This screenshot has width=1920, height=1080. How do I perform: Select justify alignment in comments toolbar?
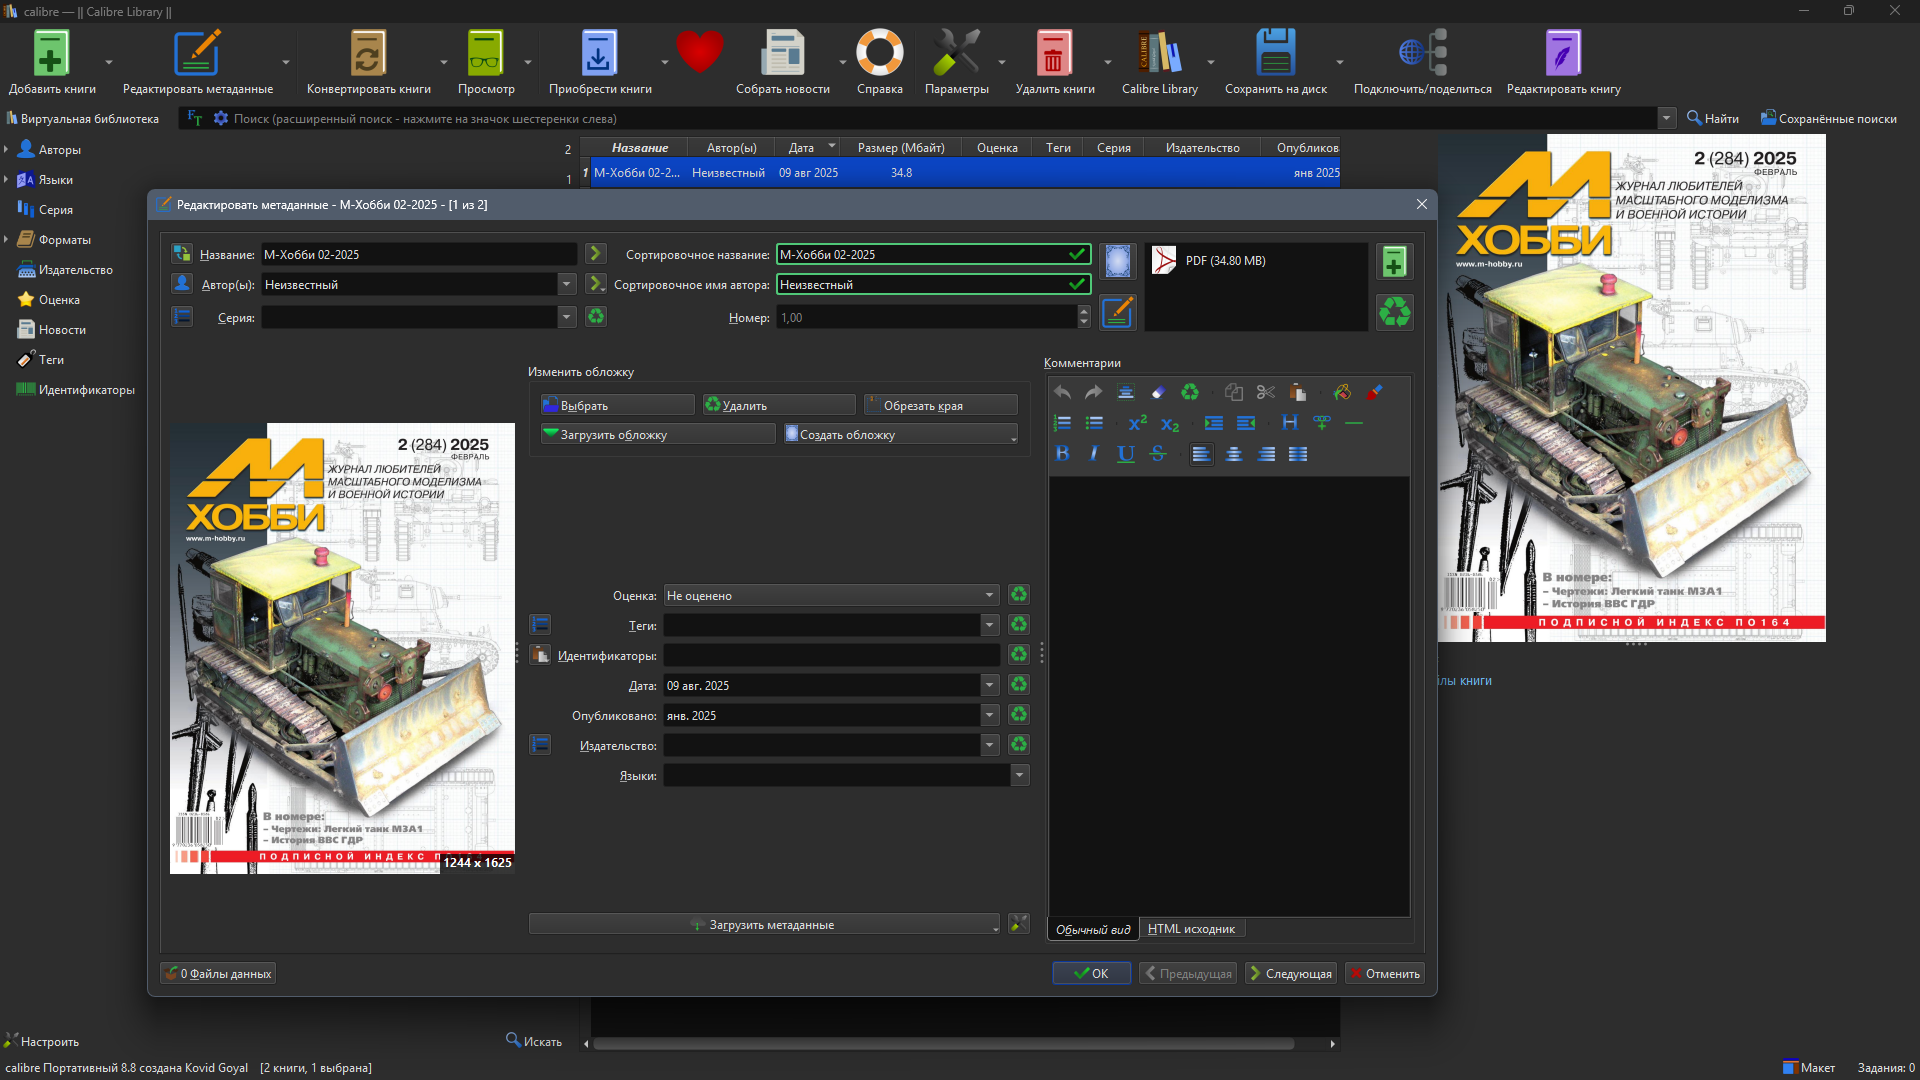1298,454
